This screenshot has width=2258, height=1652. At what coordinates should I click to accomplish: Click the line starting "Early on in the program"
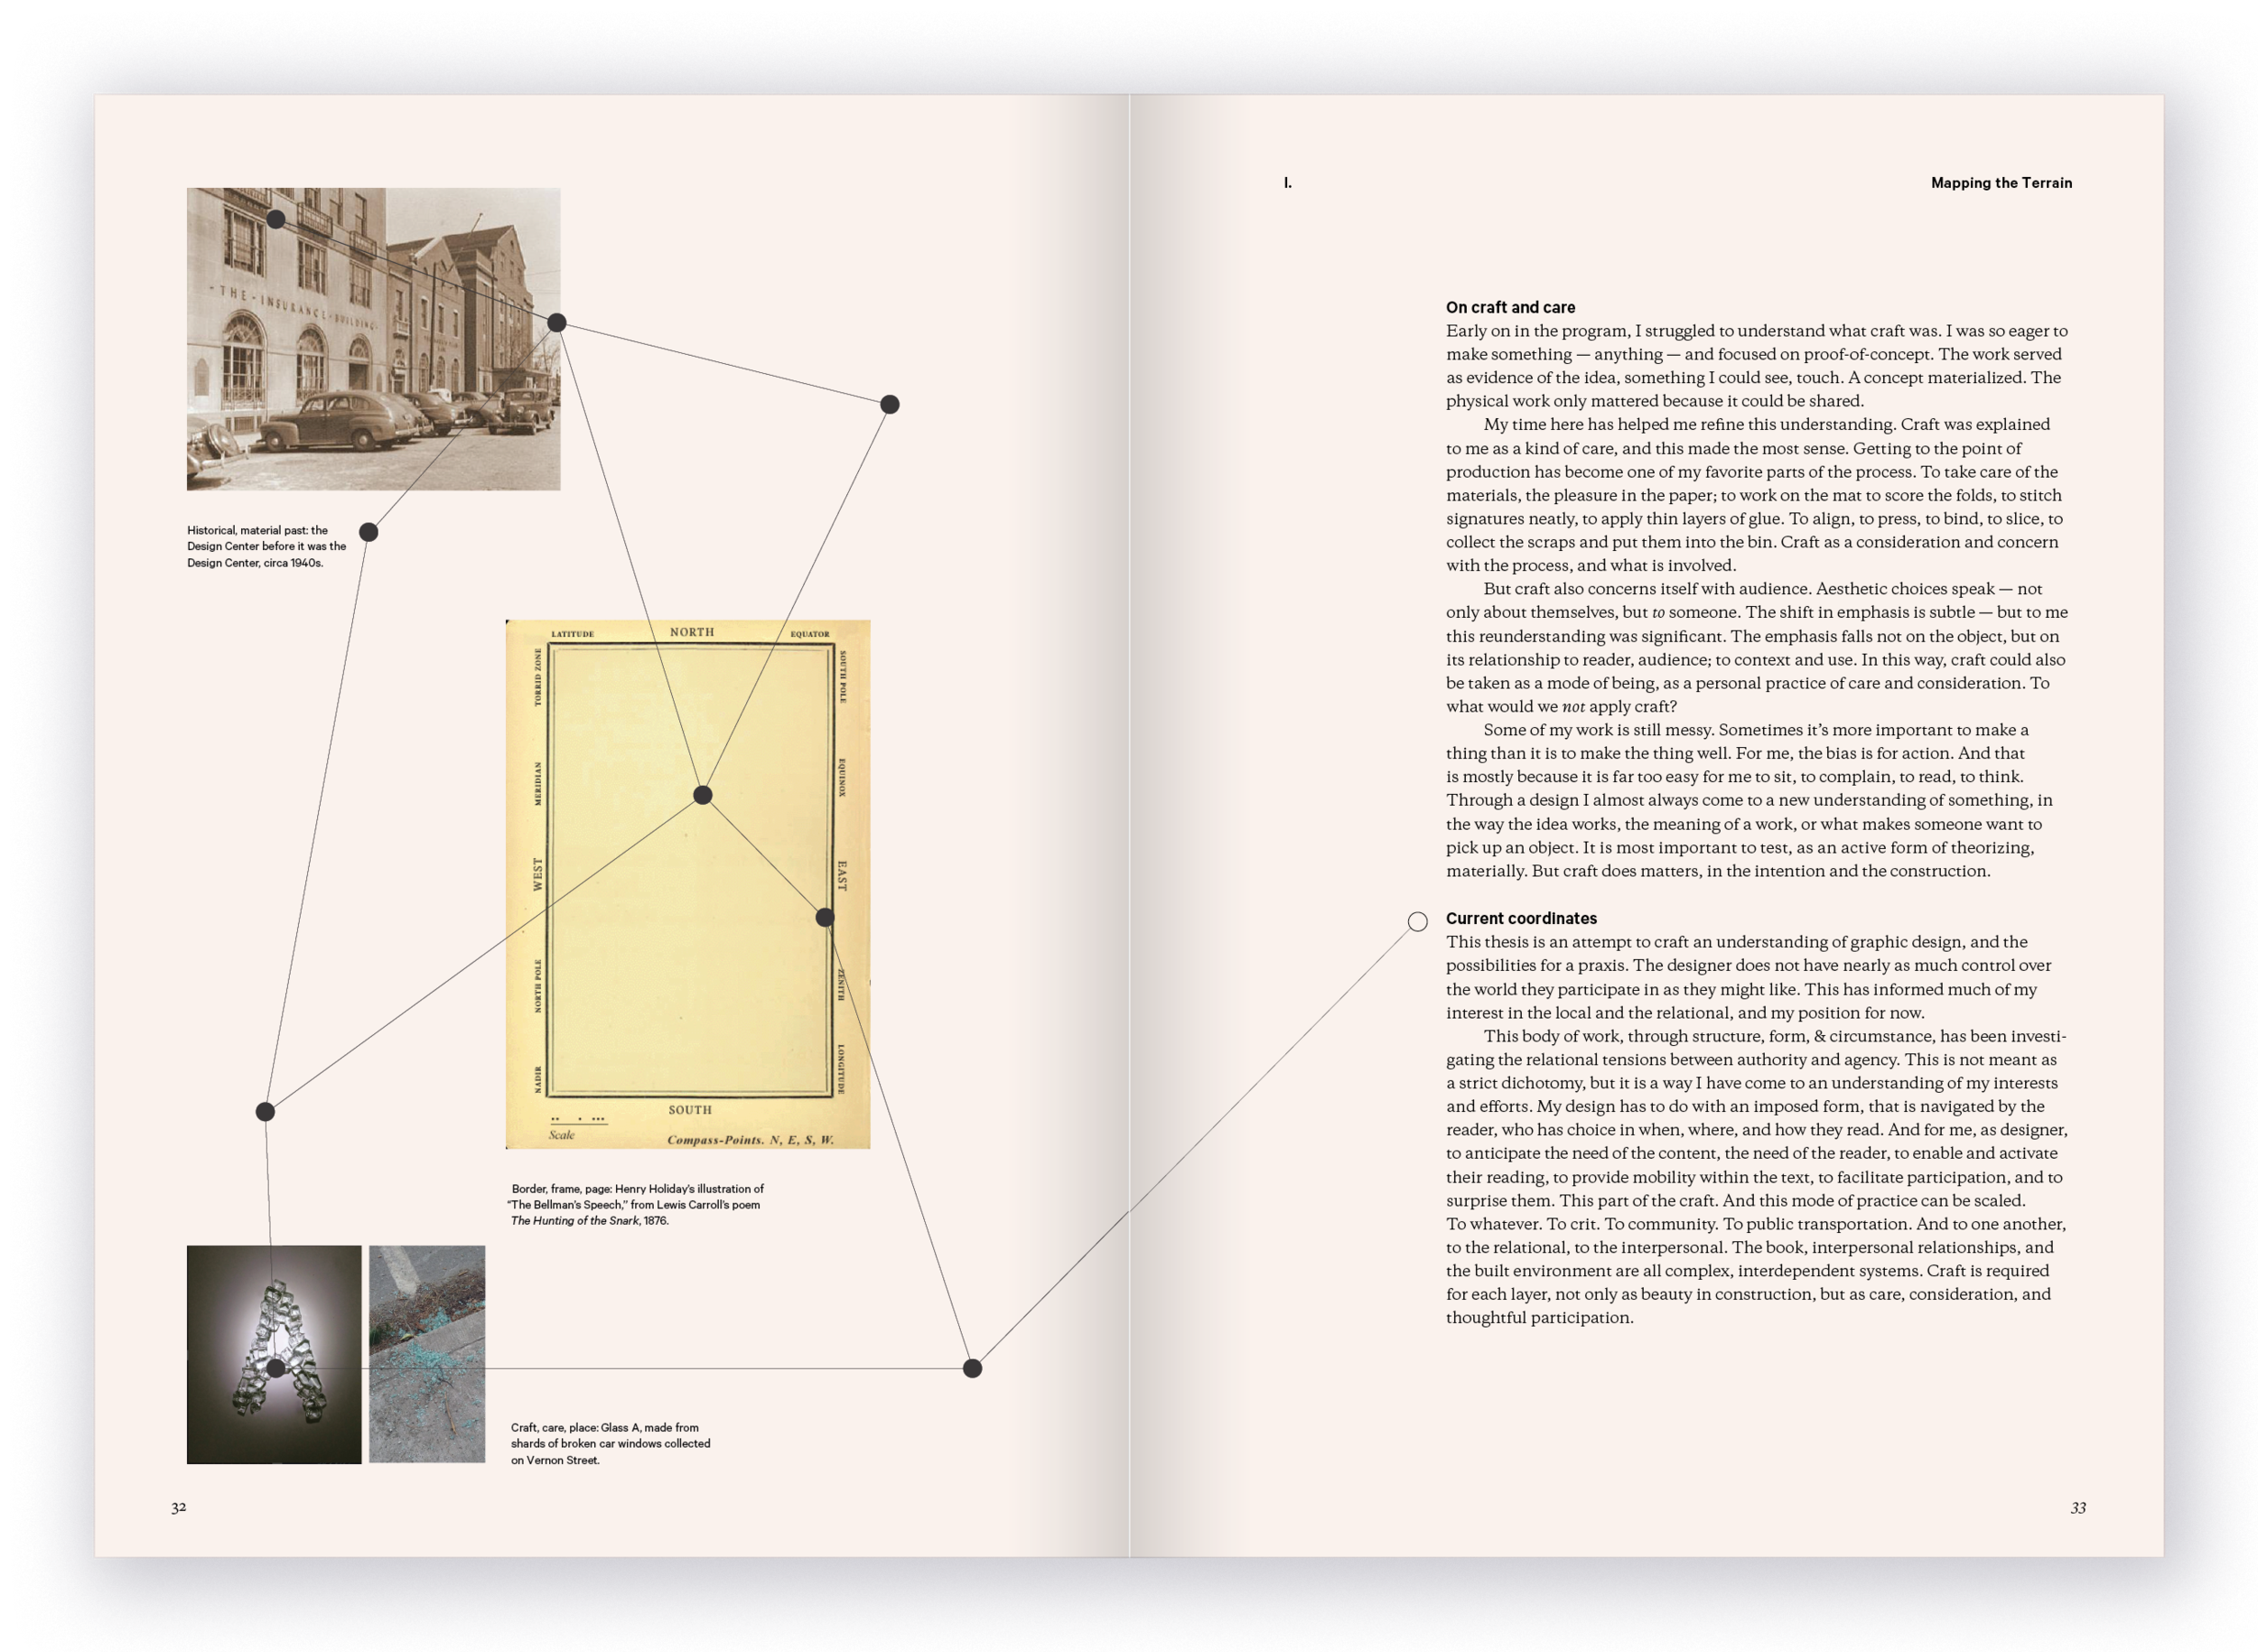pos(1756,331)
